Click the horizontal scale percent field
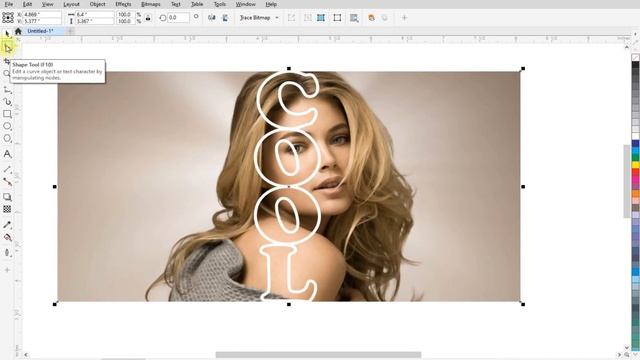Image resolution: width=640 pixels, height=360 pixels. (x=126, y=14)
